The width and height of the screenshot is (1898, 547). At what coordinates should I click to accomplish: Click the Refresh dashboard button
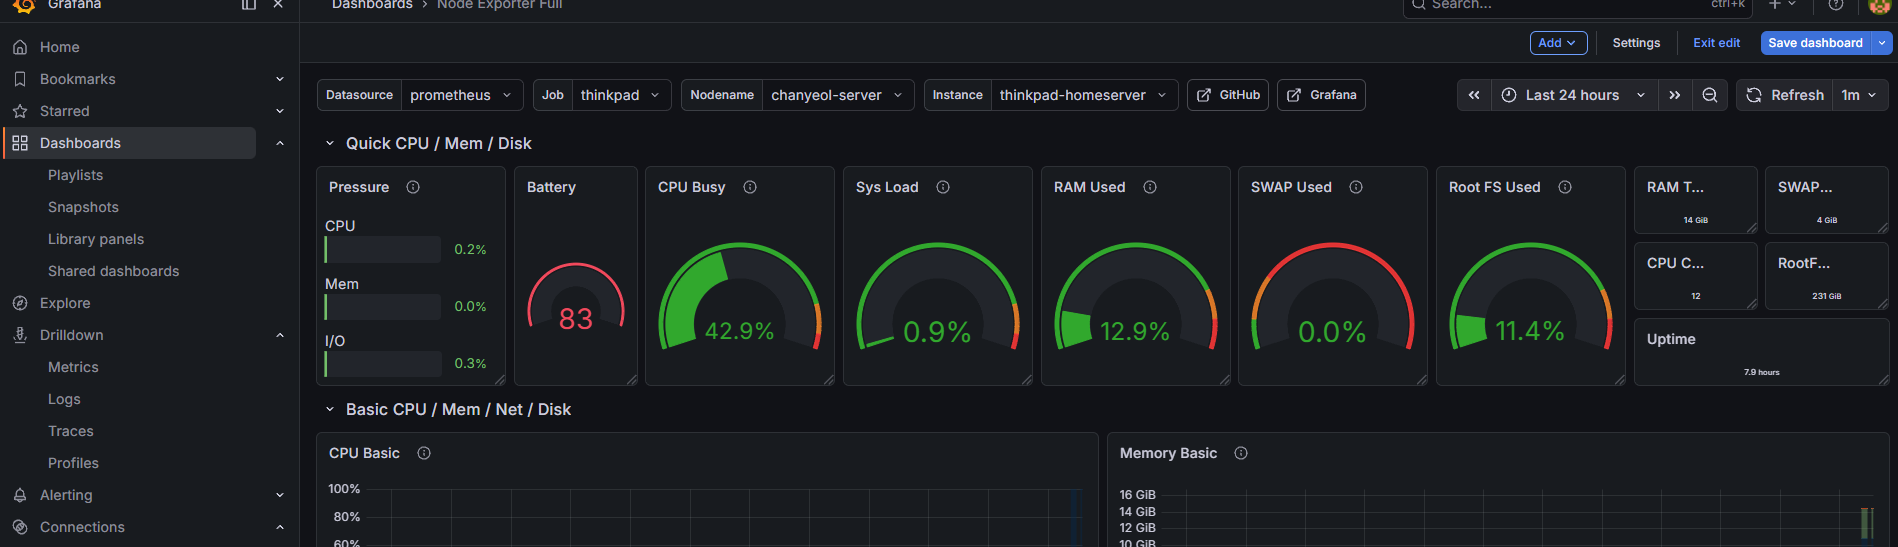click(x=1785, y=95)
